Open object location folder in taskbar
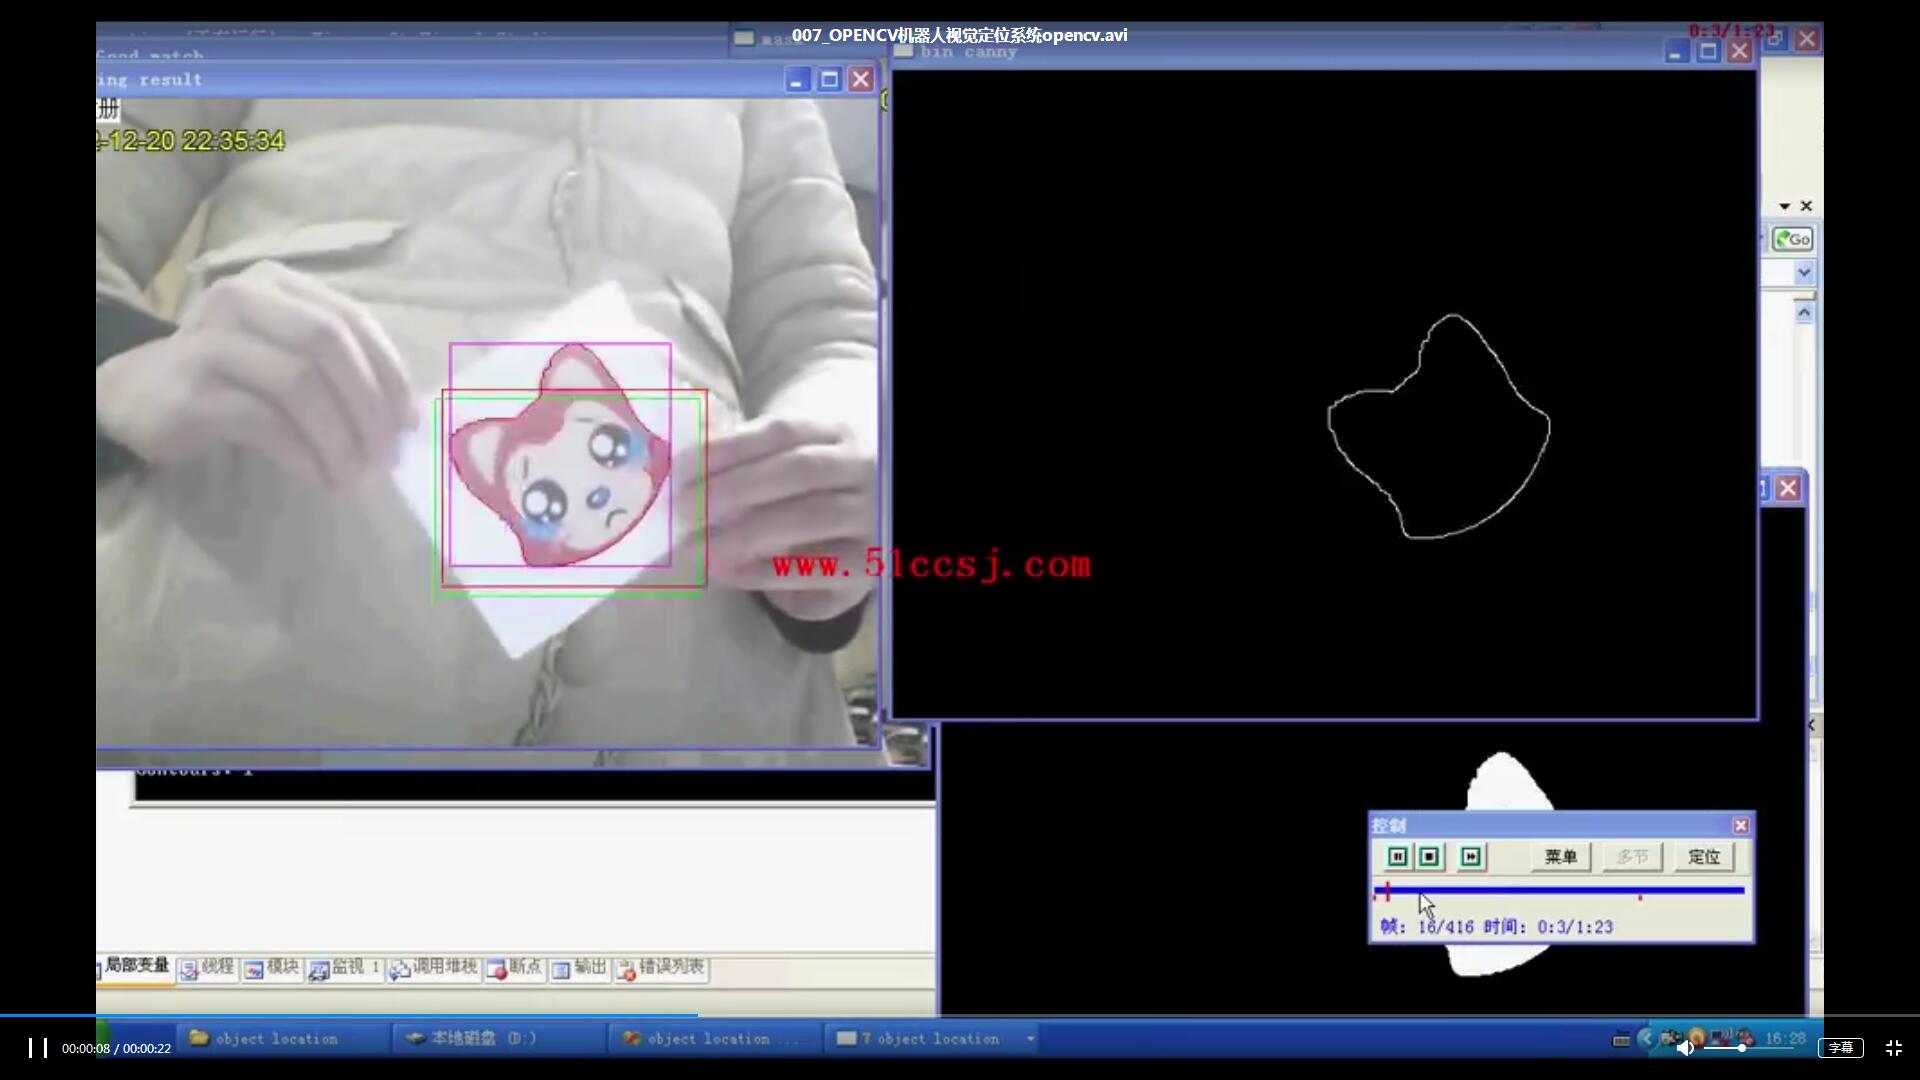Viewport: 1920px width, 1080px height. pos(282,1038)
